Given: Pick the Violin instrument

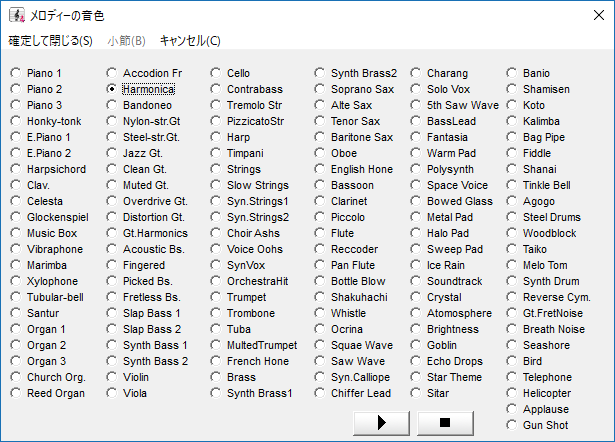Looking at the screenshot, I should 112,377.
